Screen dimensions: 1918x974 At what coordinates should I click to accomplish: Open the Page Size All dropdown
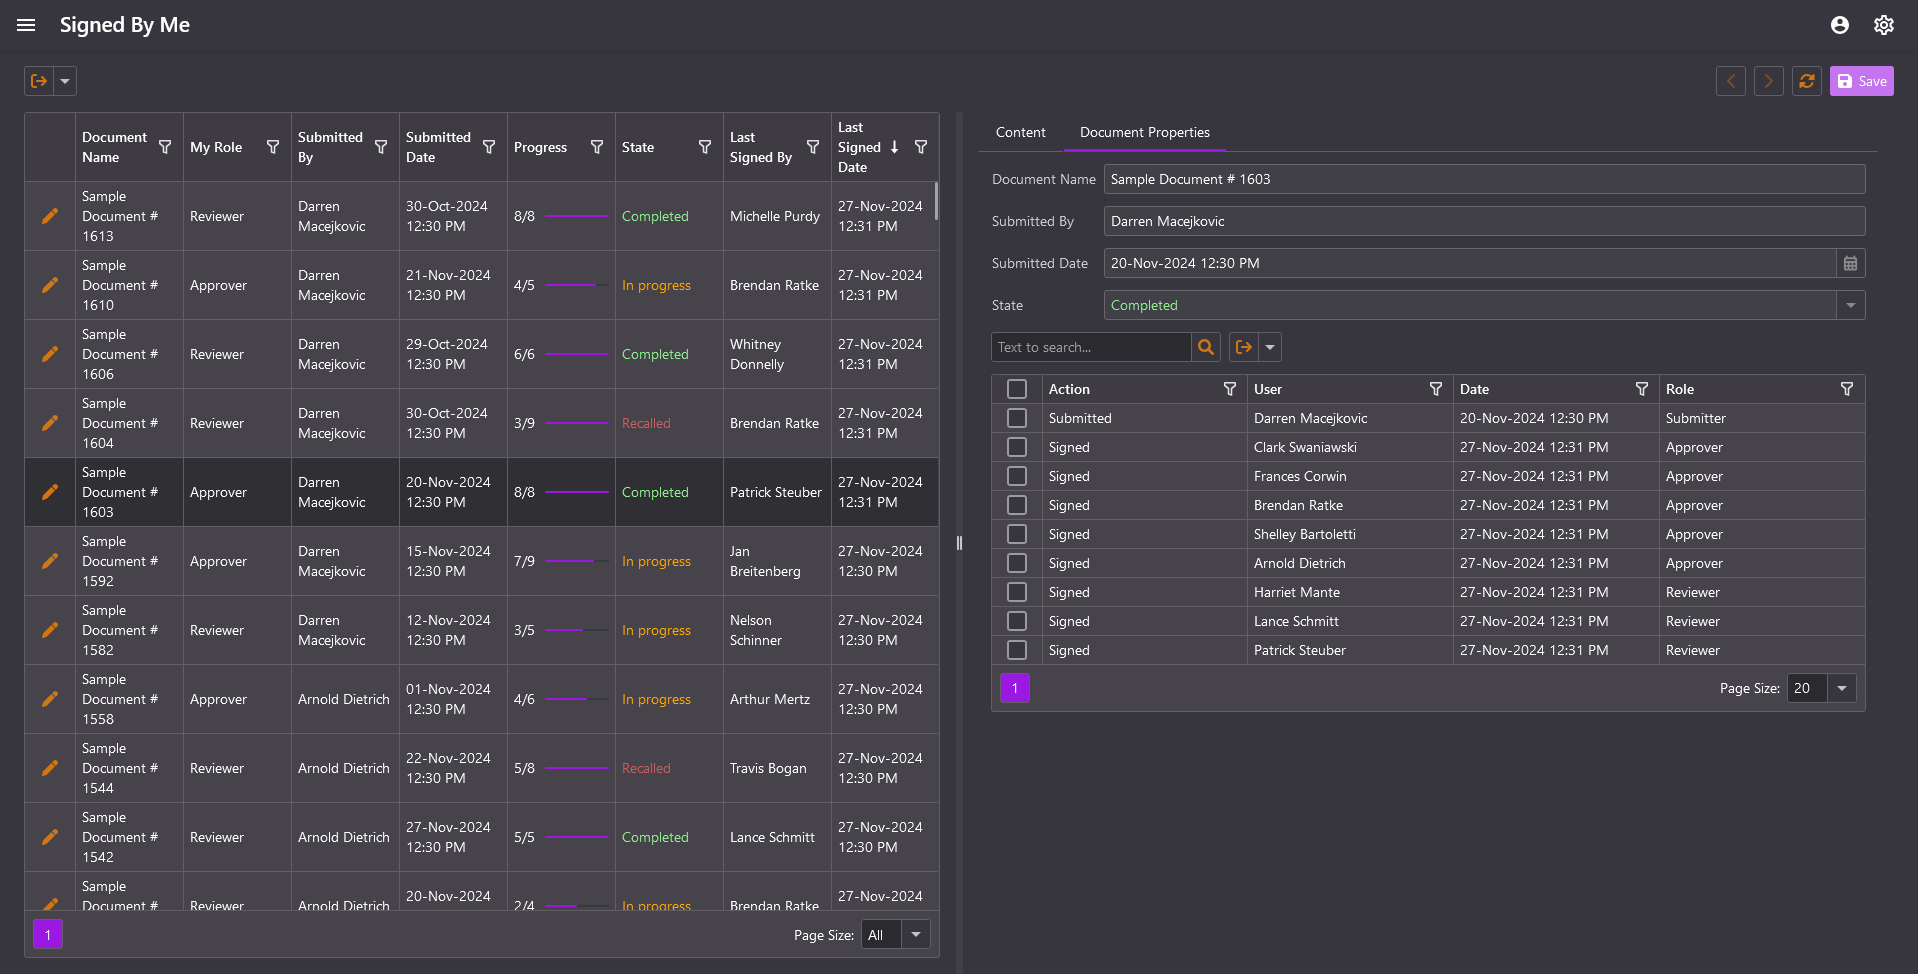915,934
